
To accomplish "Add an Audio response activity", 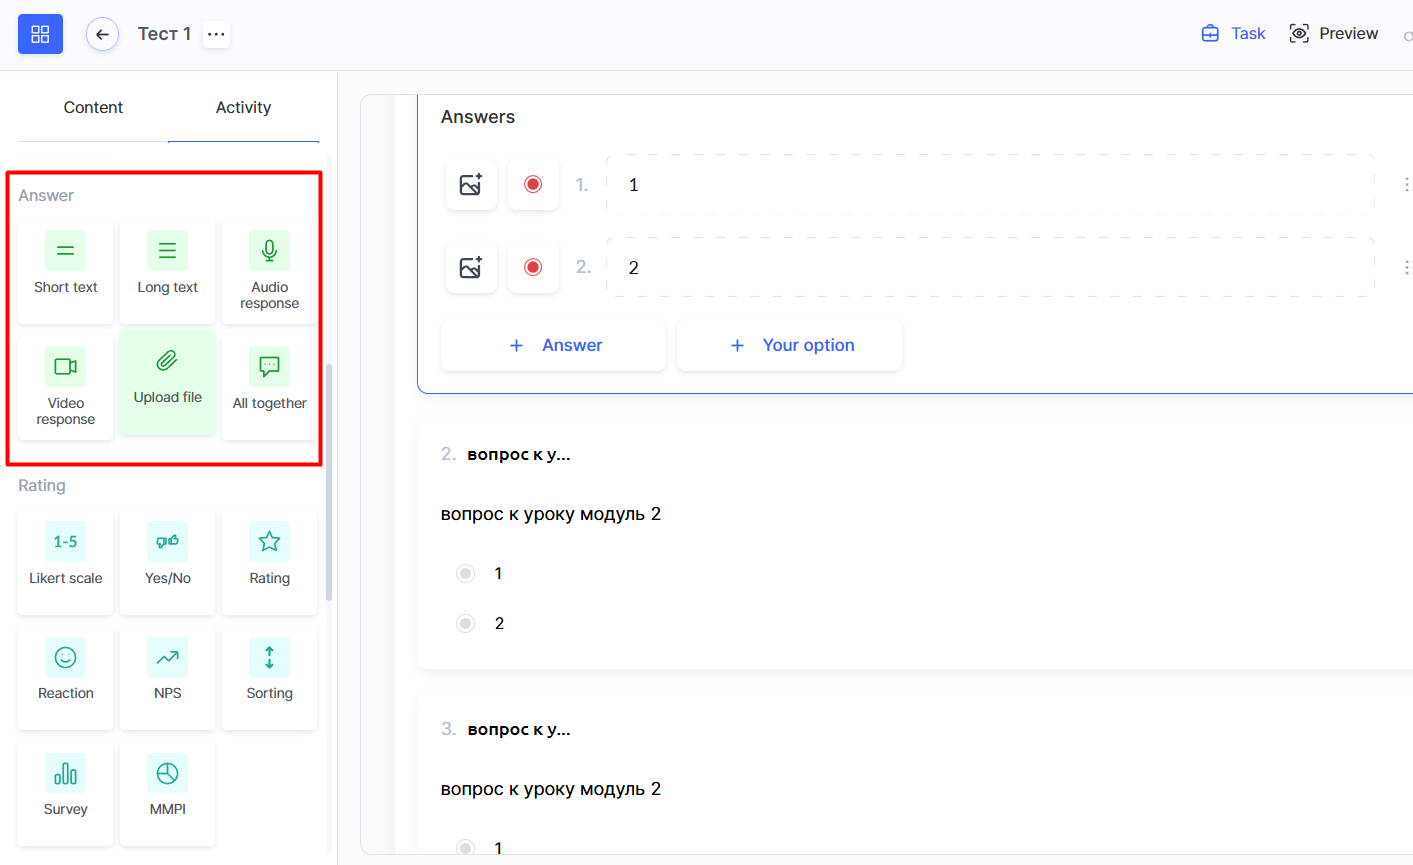I will (269, 270).
